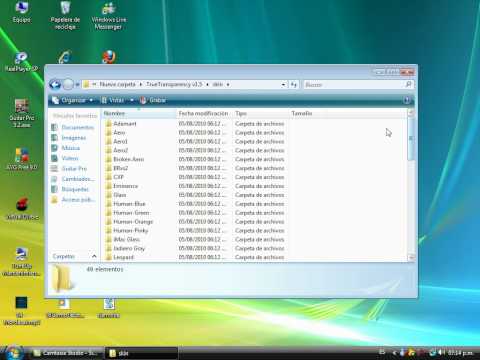Image resolution: width=480 pixels, height=360 pixels.
Task: Select the Aero2 folder row
Action: point(195,150)
